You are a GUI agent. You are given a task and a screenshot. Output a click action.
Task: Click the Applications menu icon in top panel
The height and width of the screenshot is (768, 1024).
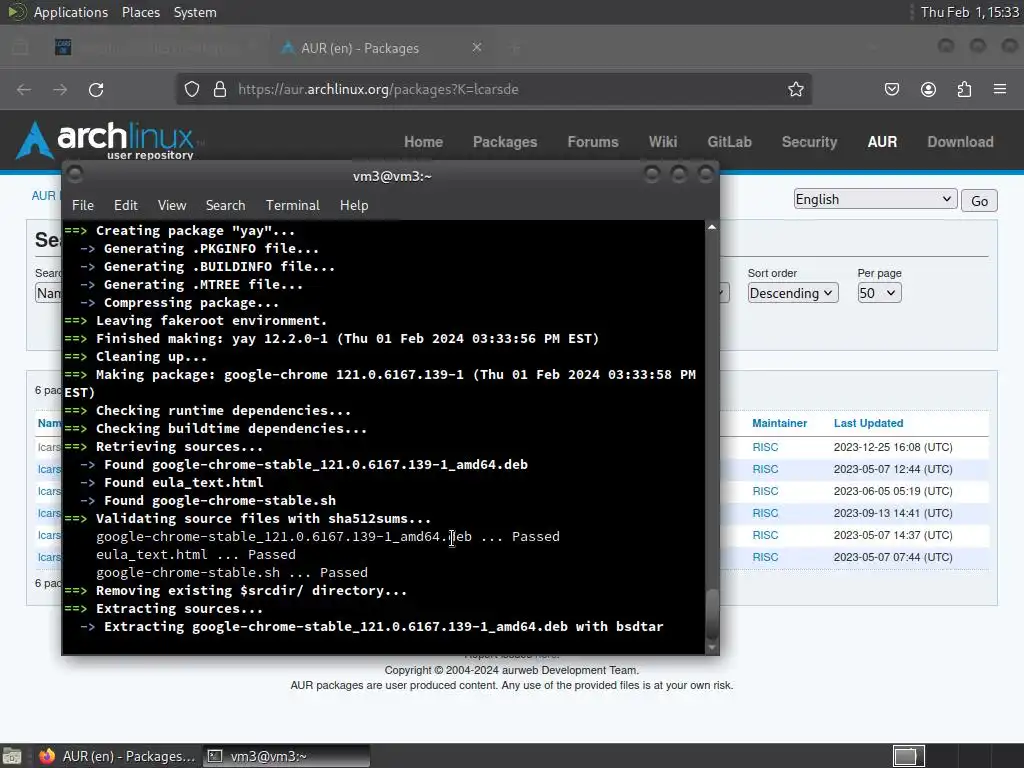coord(16,12)
